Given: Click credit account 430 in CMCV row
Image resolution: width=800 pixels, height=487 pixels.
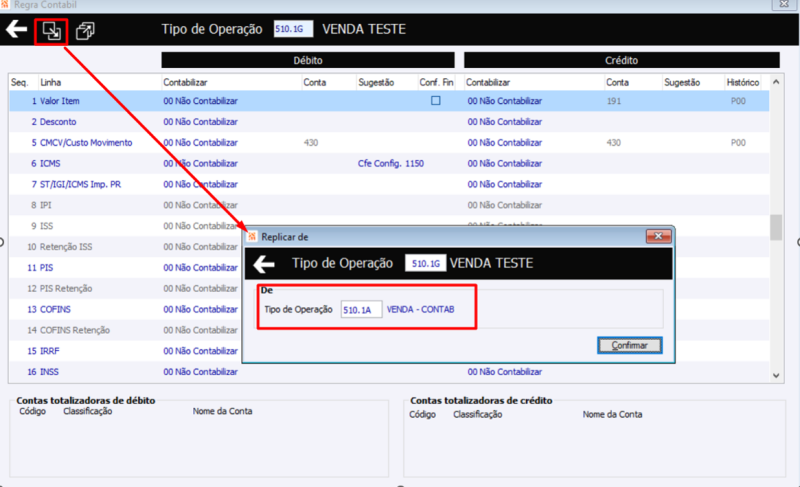Looking at the screenshot, I should coord(614,143).
